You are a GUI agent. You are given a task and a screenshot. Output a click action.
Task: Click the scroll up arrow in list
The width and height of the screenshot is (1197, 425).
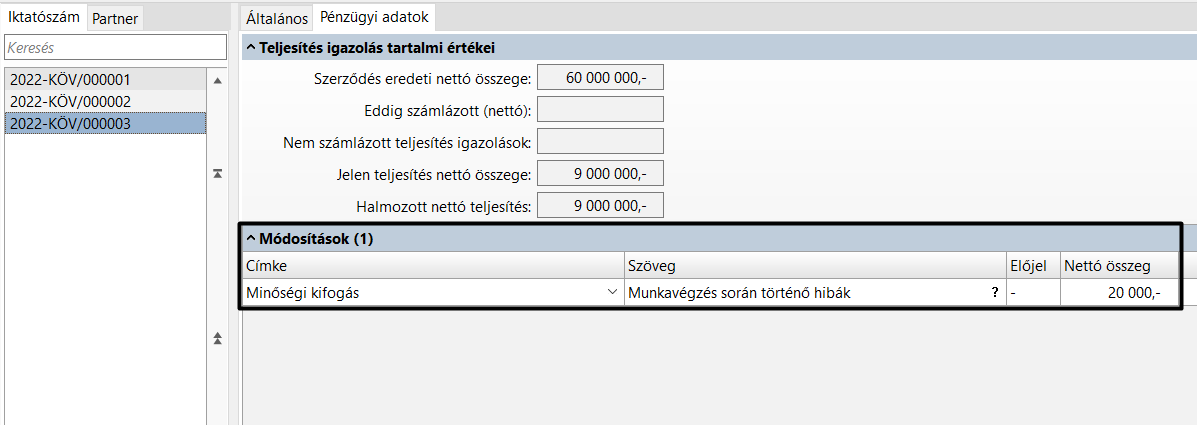tap(217, 79)
